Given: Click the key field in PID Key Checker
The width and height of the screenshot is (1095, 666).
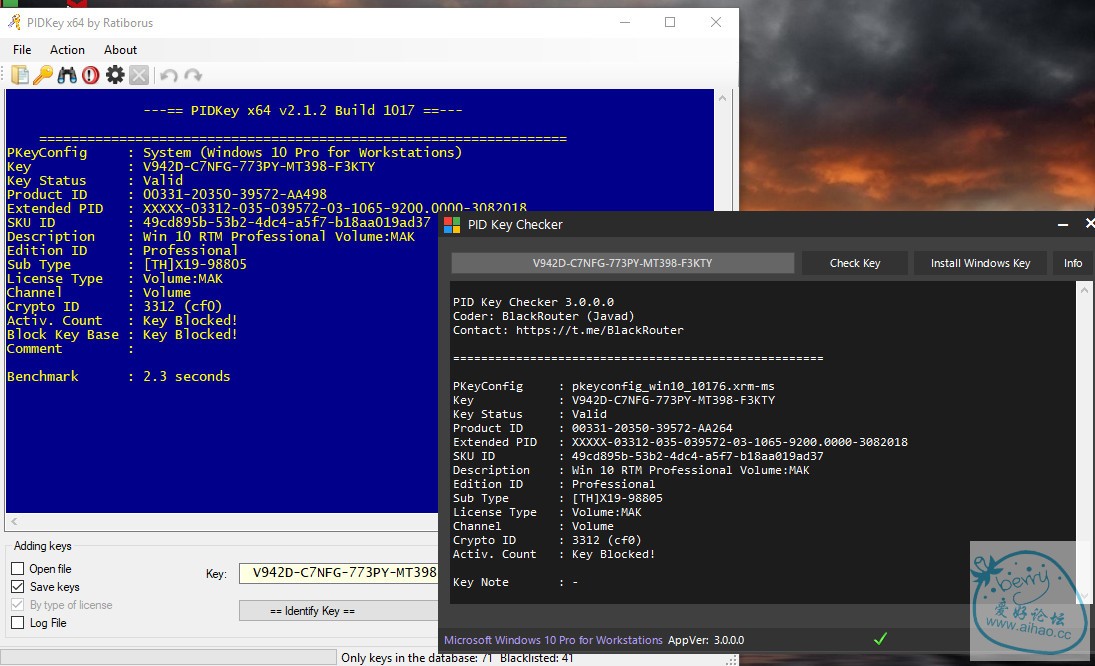Looking at the screenshot, I should click(x=622, y=263).
